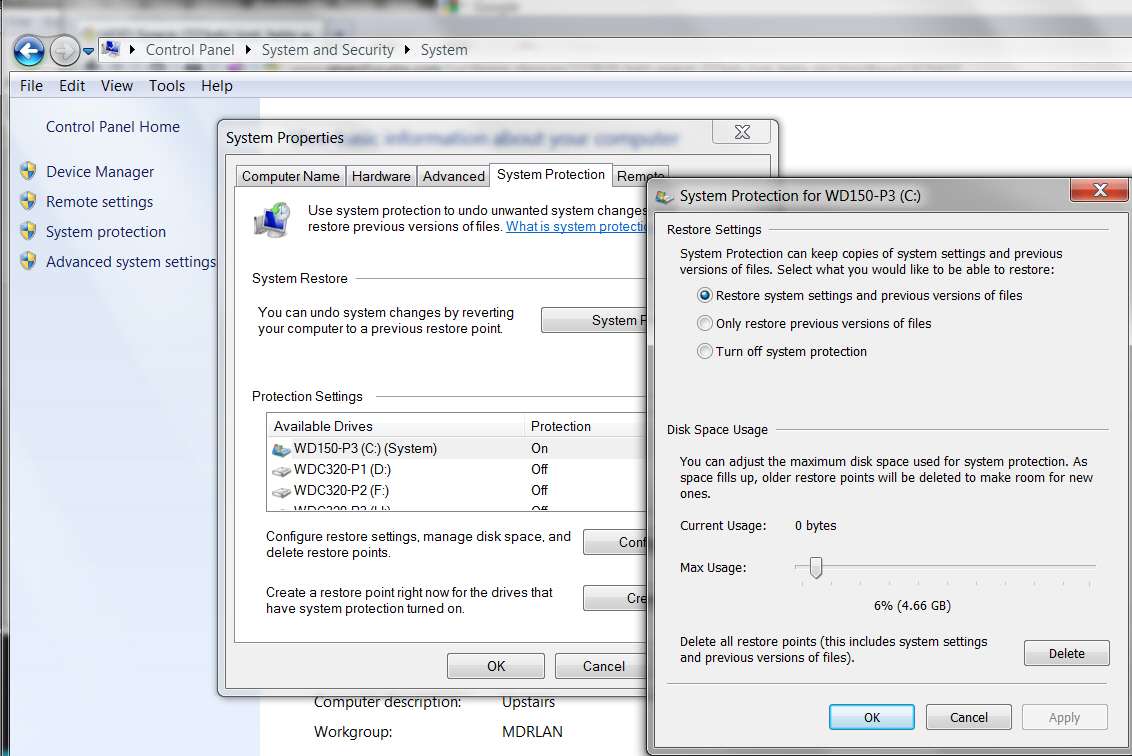1132x756 pixels.
Task: Expand the arrow after System and Security
Action: tap(407, 50)
